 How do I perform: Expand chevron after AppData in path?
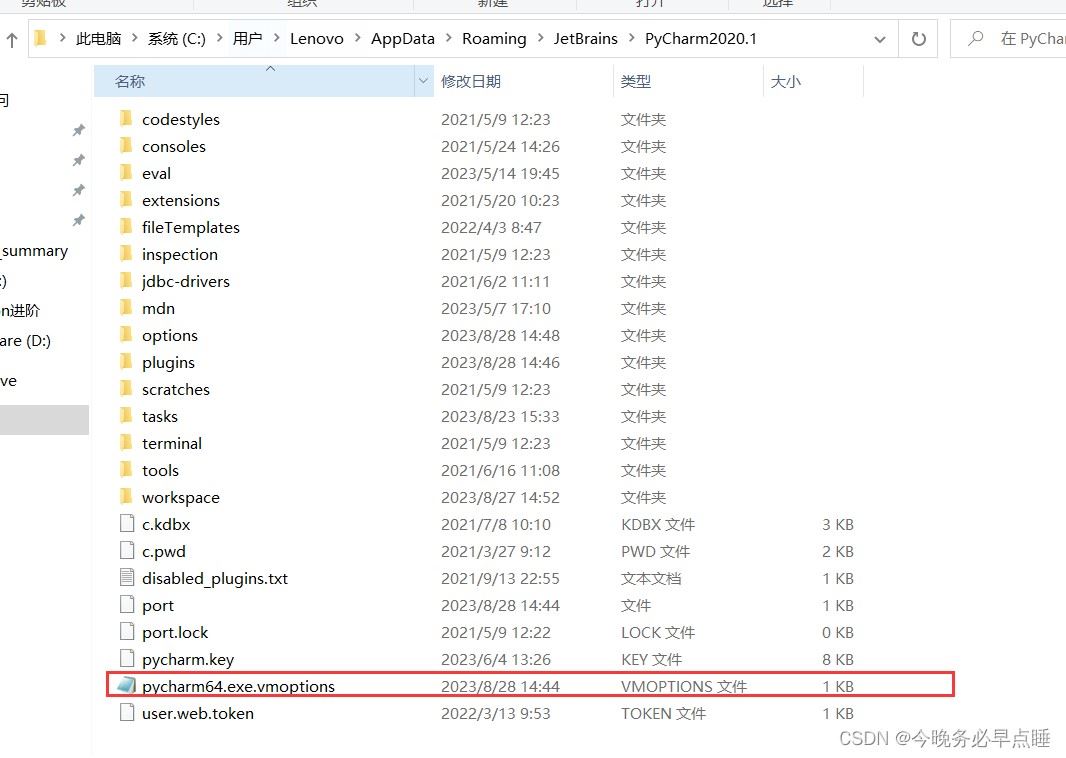tap(448, 38)
